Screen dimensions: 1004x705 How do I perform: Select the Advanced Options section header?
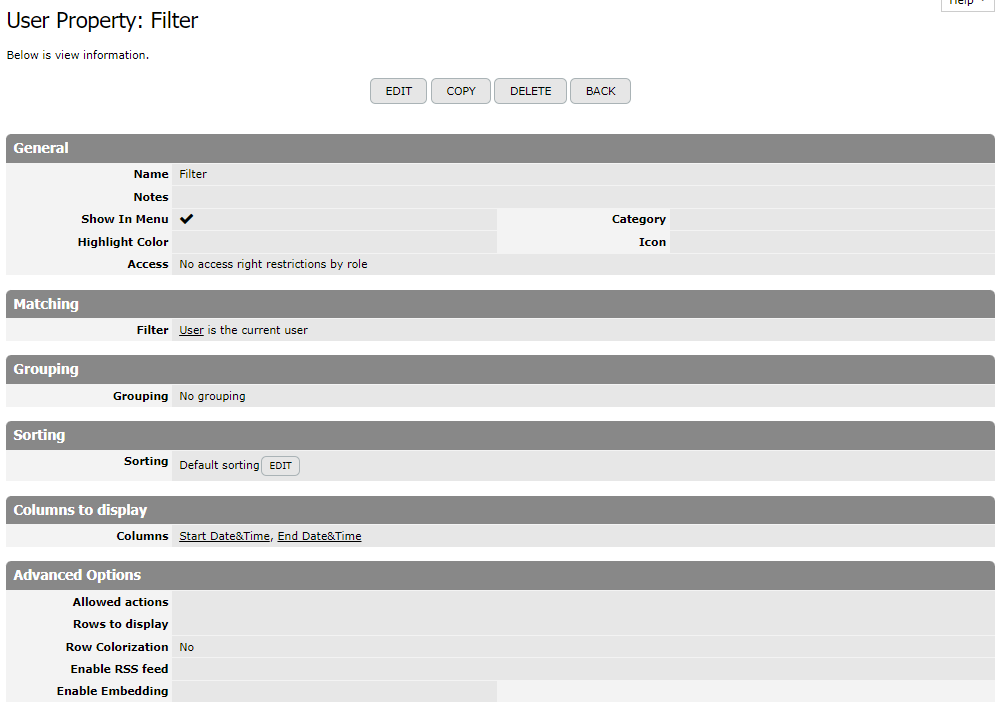point(77,575)
